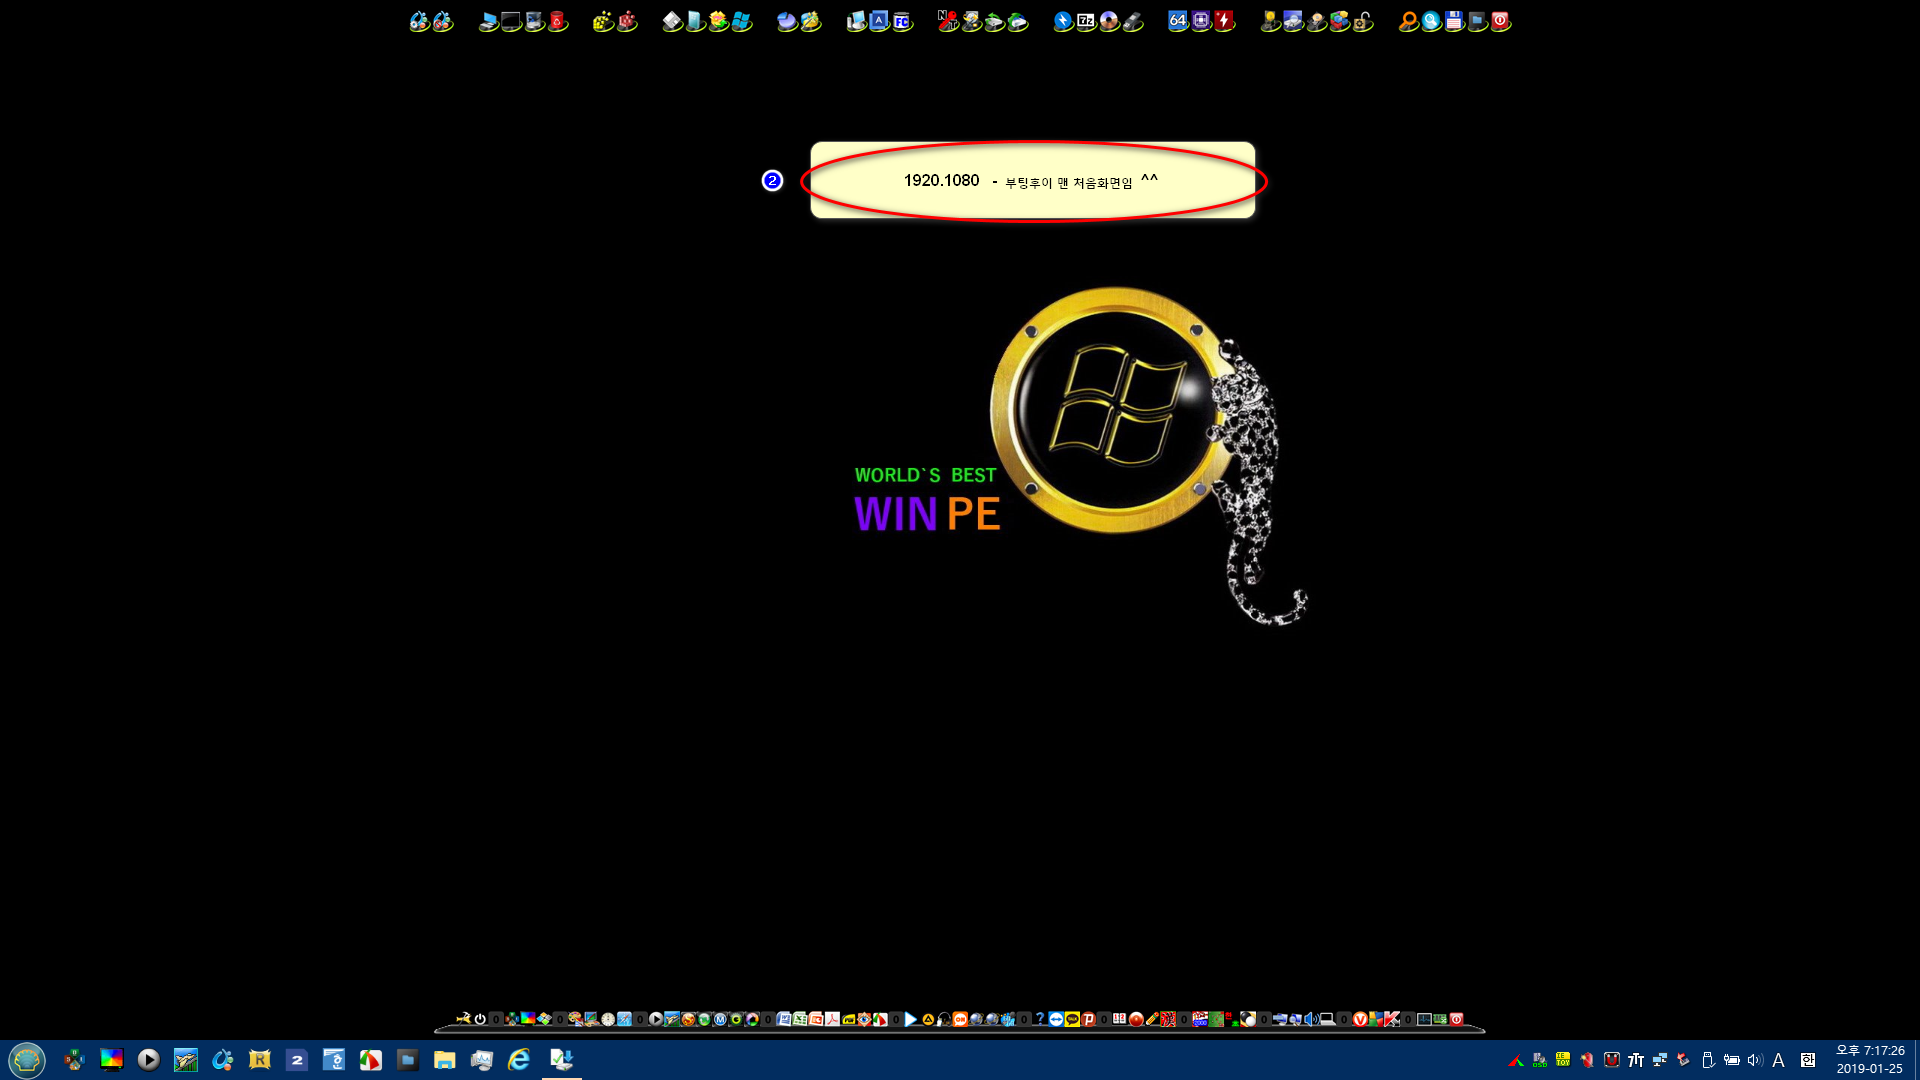
Task: Open the blue play arrow in bottom dock
Action: pyautogui.click(x=911, y=1019)
